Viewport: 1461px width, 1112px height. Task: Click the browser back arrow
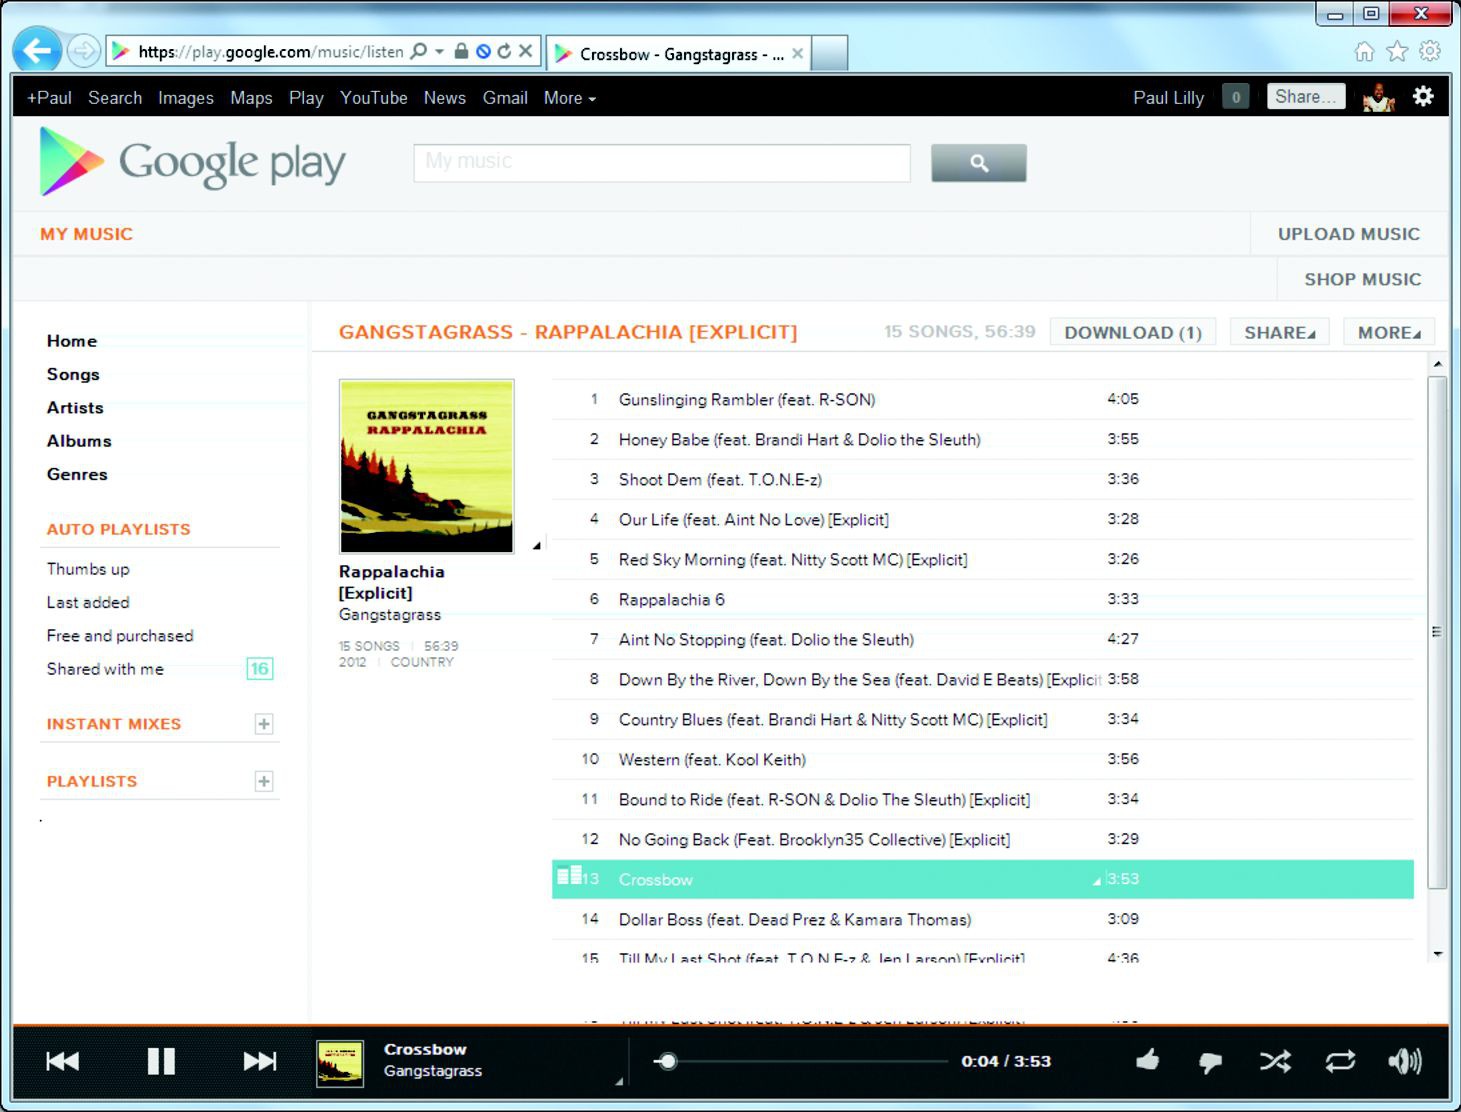click(37, 51)
